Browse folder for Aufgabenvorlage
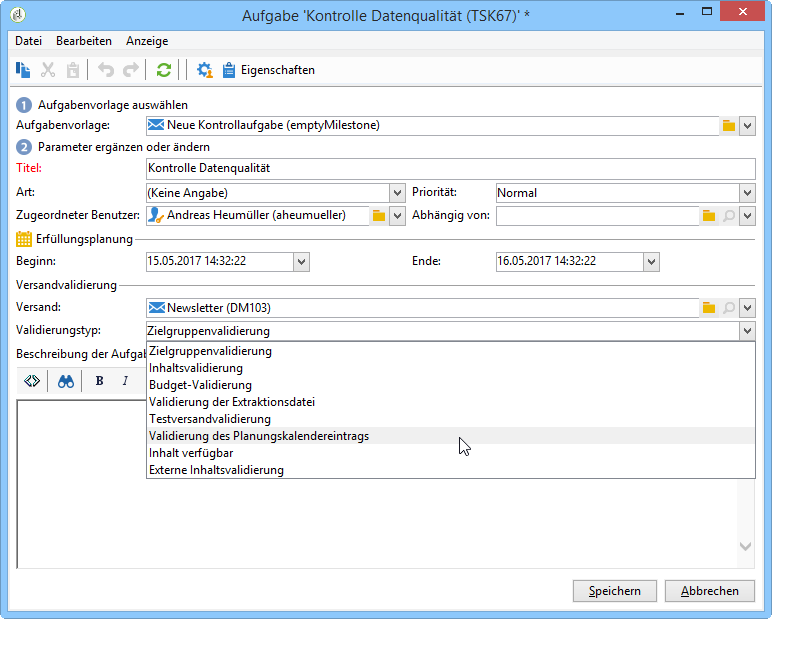 (729, 126)
